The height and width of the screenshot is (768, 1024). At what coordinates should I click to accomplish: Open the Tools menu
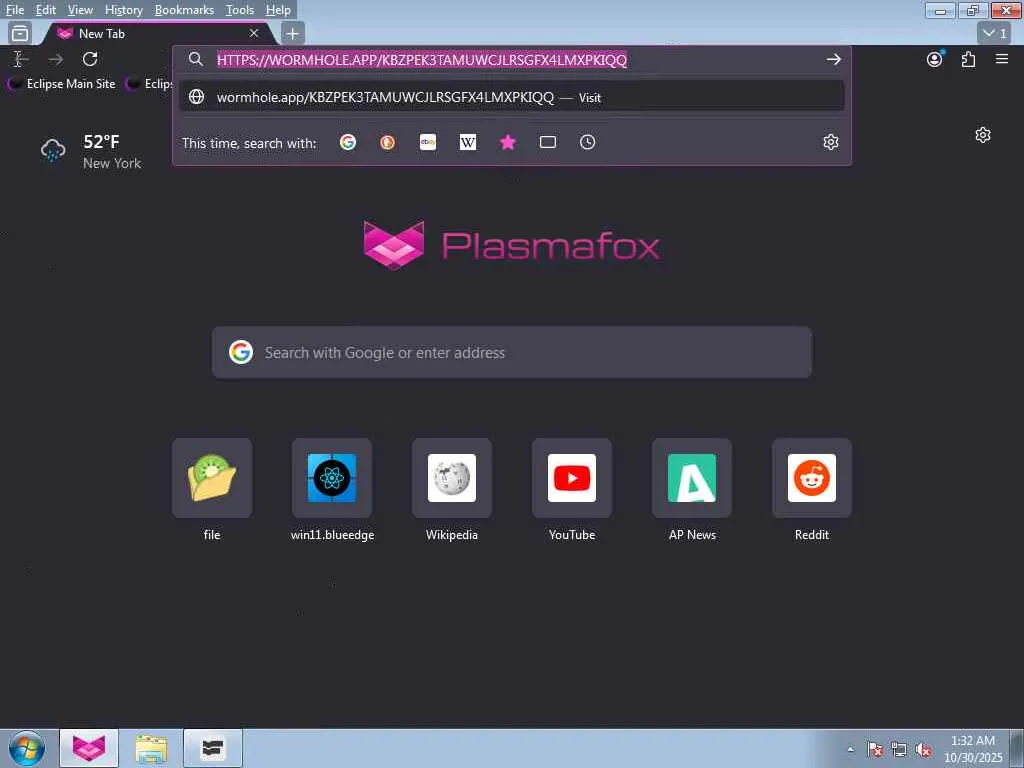(240, 10)
